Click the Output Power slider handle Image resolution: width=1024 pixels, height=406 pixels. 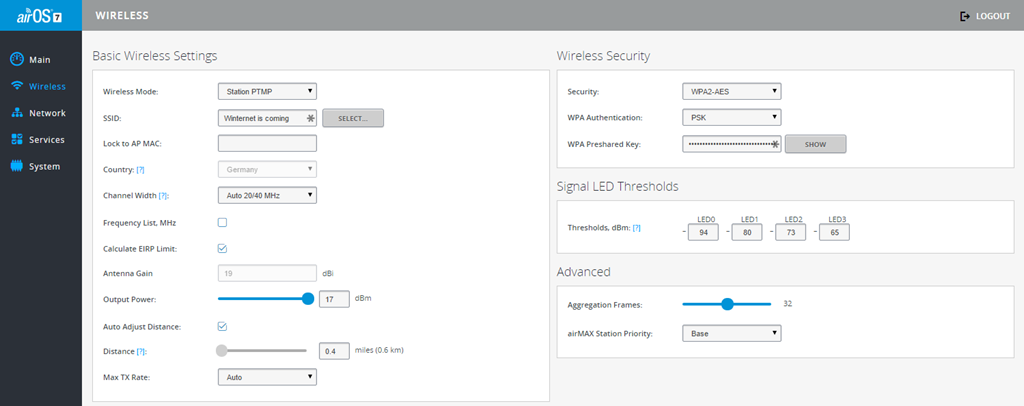pyautogui.click(x=308, y=299)
